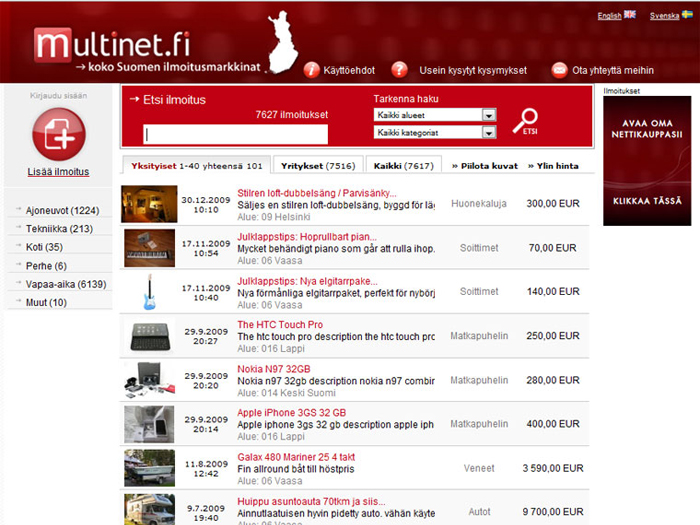Image resolution: width=700 pixels, height=525 pixels.
Task: Open Ota yhteyttä meihin link
Action: pyautogui.click(x=612, y=71)
